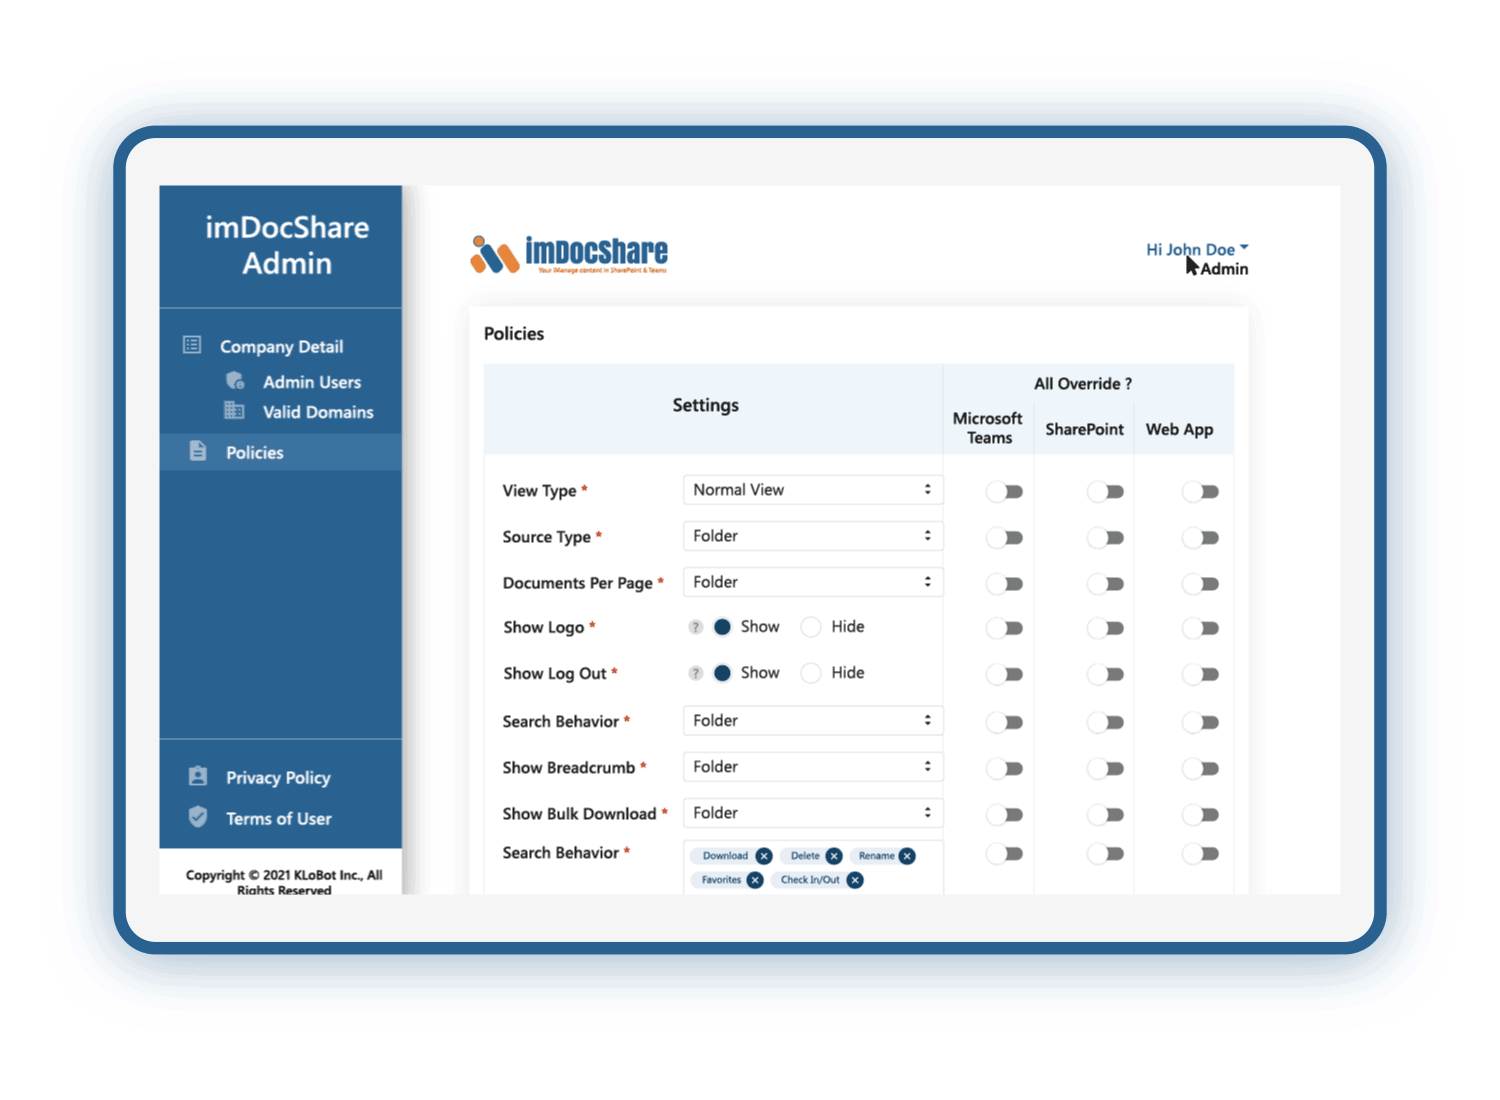Viewport: 1500px width, 1100px height.
Task: Click the Copyright 2021 KLoBot Inc. text
Action: click(x=284, y=882)
